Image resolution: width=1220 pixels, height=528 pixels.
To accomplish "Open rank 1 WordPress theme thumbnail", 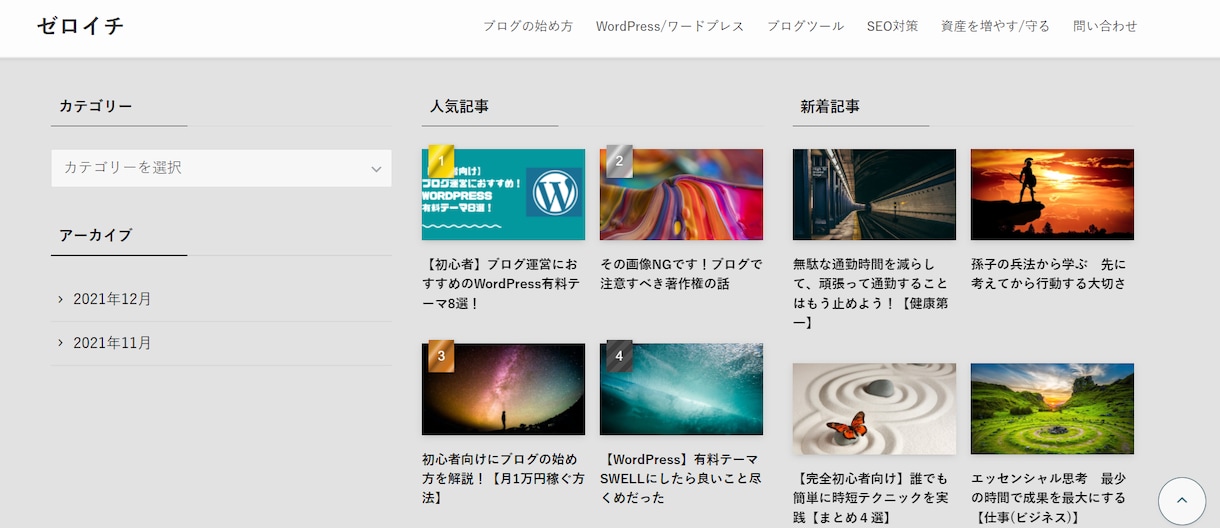I will coord(503,194).
